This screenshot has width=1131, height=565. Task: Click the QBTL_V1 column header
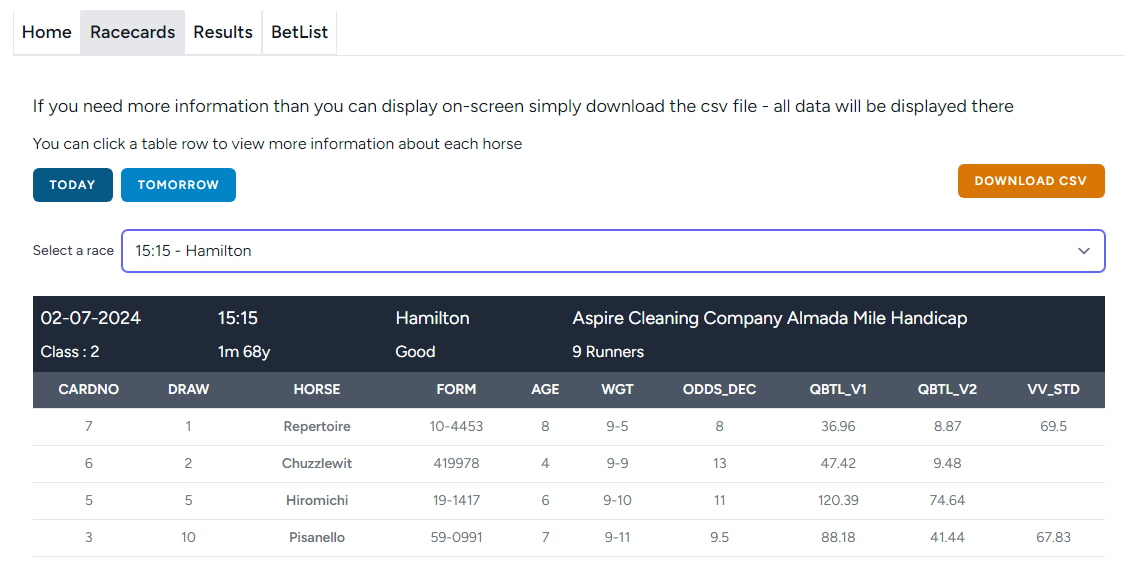tap(838, 390)
